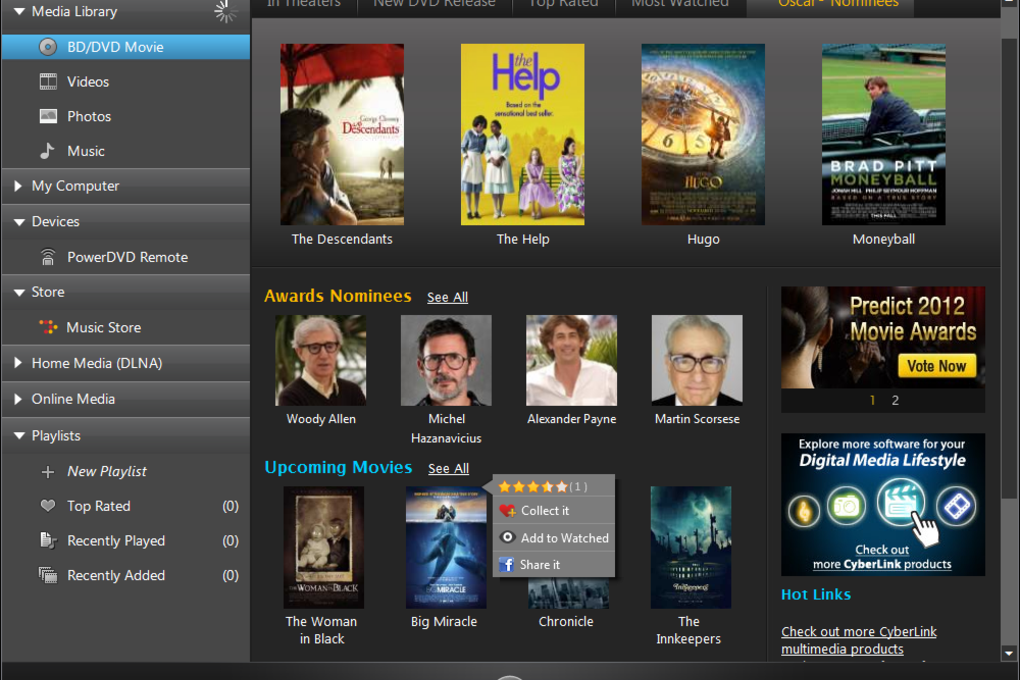Expand the Home Media (DLNA) section
Screen dimensions: 1020x680
pyautogui.click(x=18, y=362)
